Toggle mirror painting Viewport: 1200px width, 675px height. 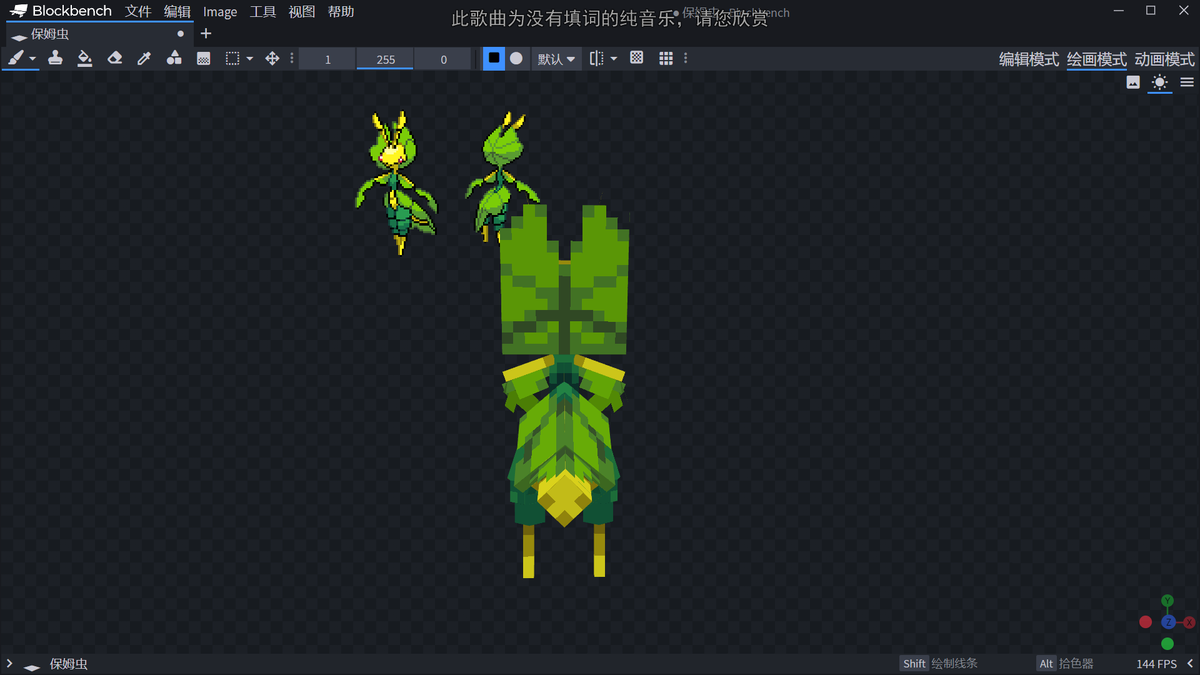click(596, 58)
